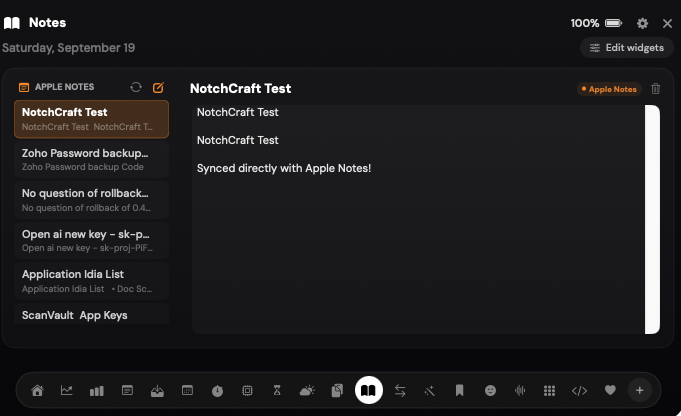Viewport: 681px width, 416px height.
Task: Open the magic wand widget in the dock
Action: click(430, 391)
